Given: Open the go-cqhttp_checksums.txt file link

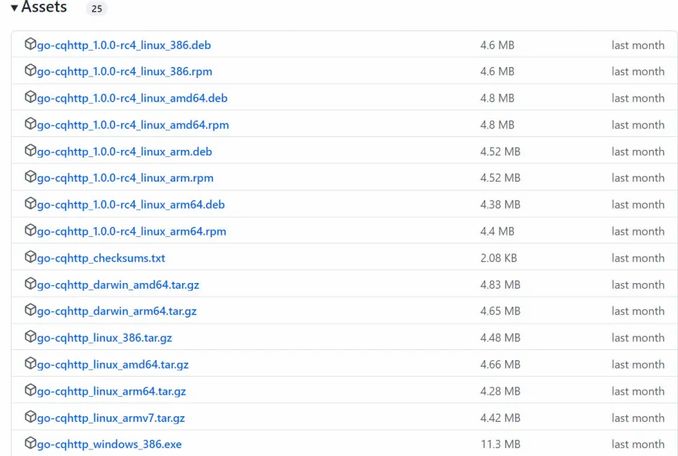Looking at the screenshot, I should (101, 258).
